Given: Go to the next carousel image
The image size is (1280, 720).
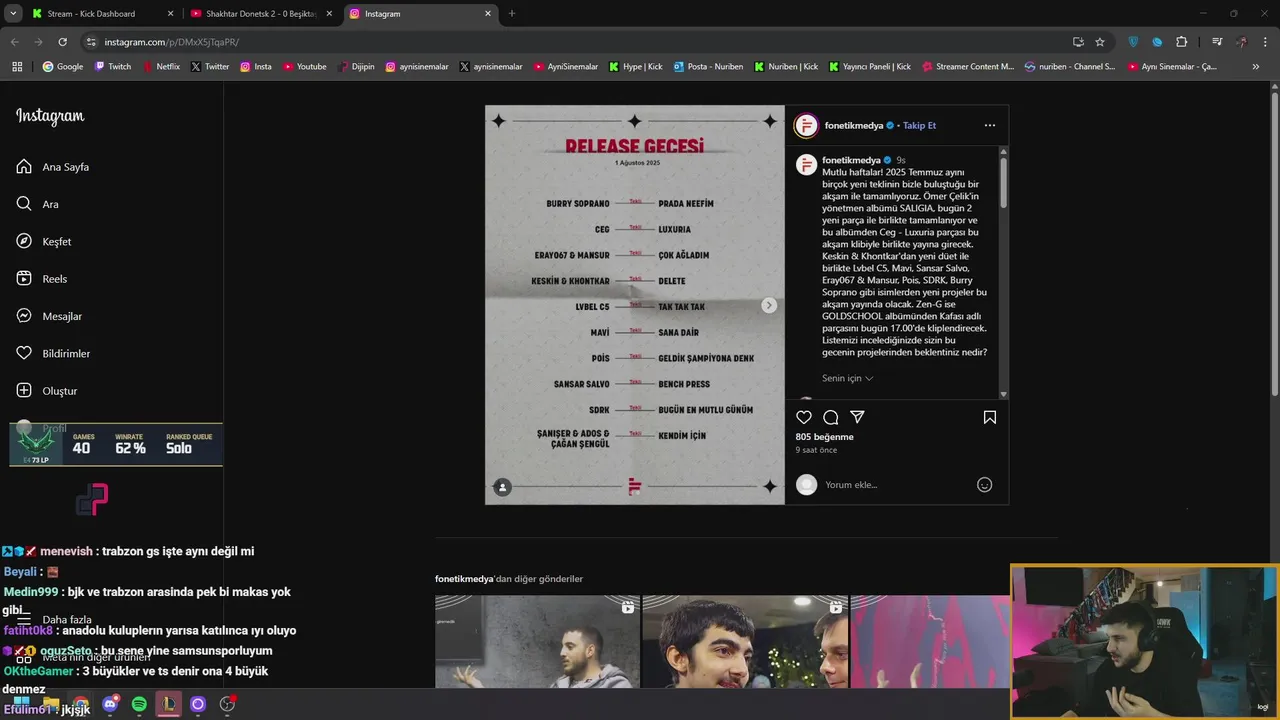Looking at the screenshot, I should click(769, 305).
